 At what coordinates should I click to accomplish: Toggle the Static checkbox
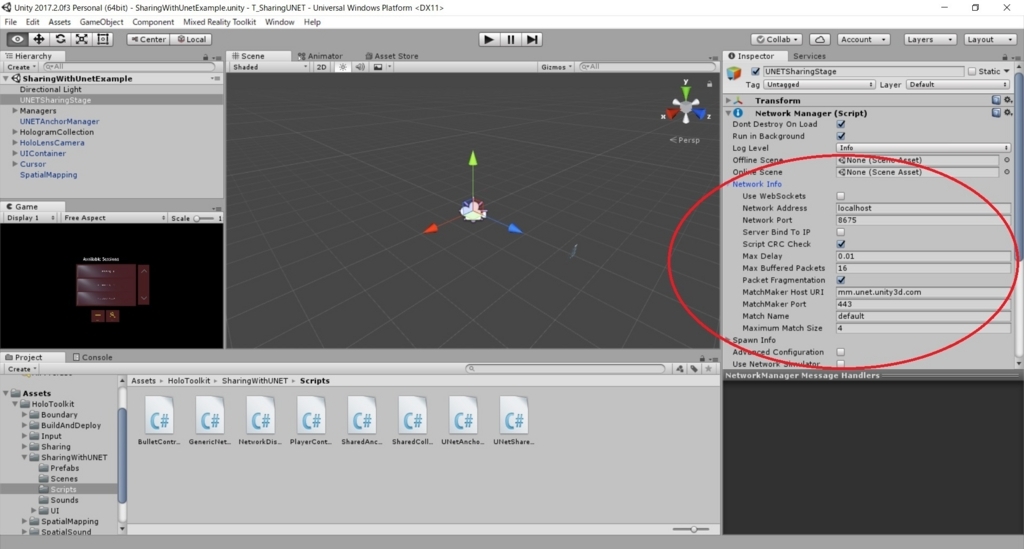(972, 71)
